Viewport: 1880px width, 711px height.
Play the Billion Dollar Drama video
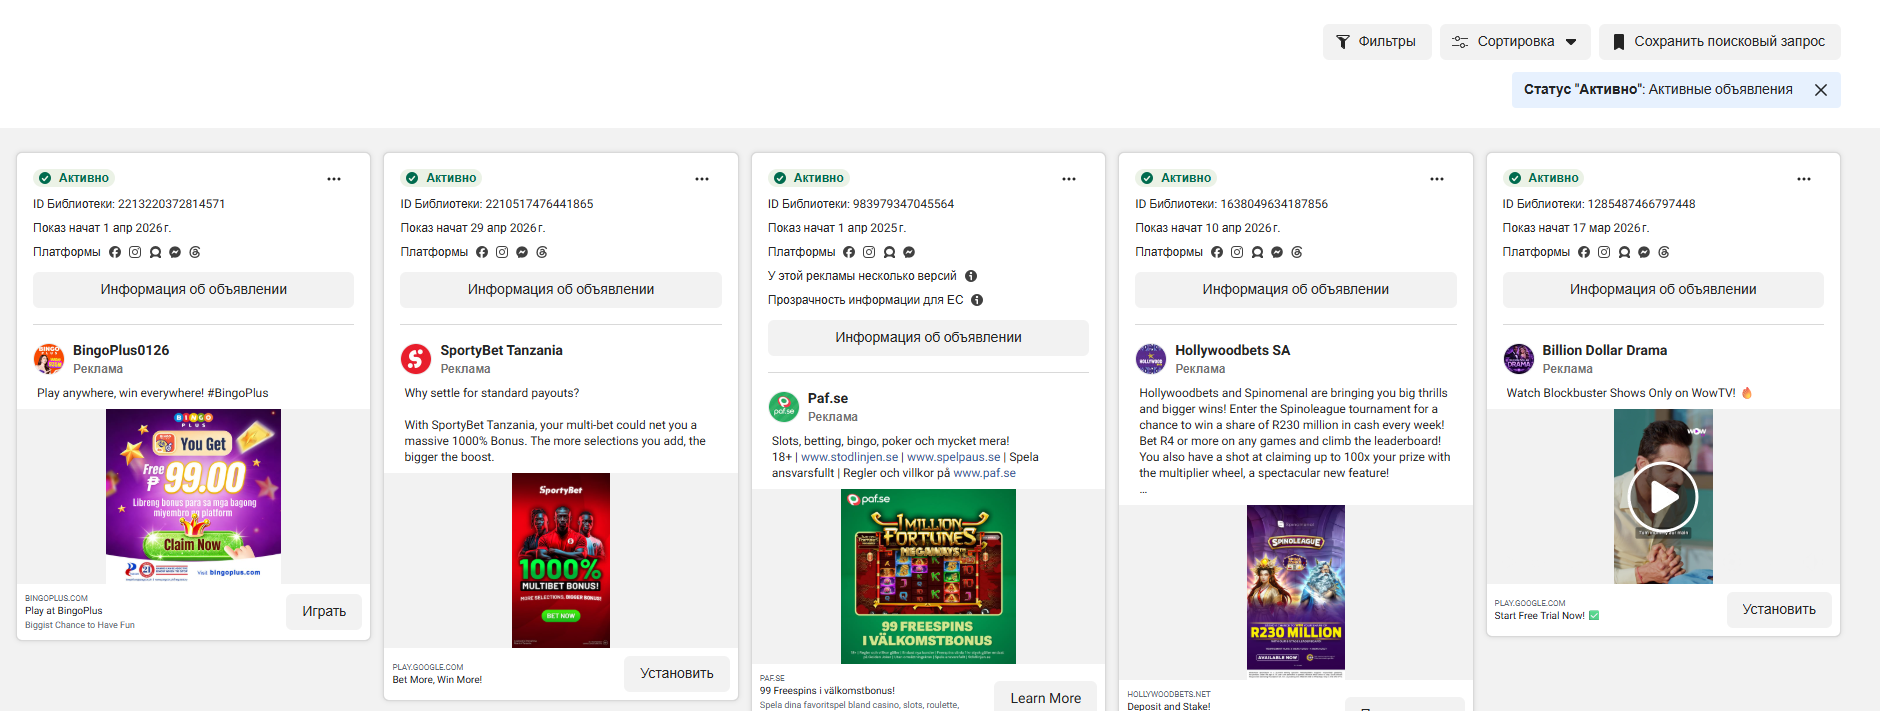[1663, 497]
